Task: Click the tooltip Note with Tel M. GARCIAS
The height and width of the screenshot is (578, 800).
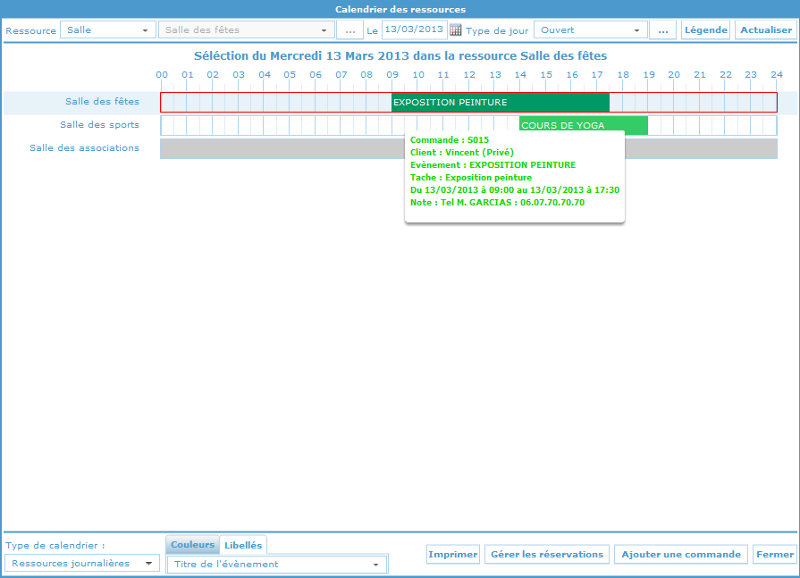Action: coord(497,203)
